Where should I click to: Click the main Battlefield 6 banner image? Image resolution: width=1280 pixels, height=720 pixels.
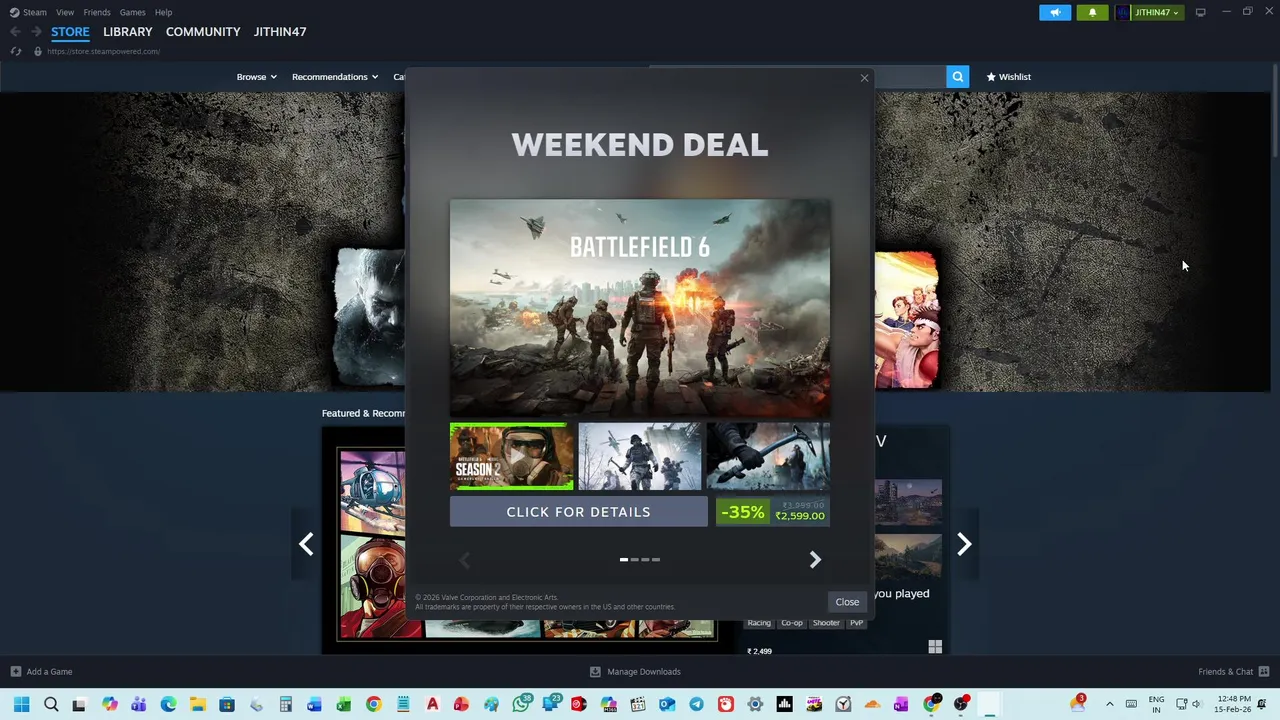pos(640,308)
